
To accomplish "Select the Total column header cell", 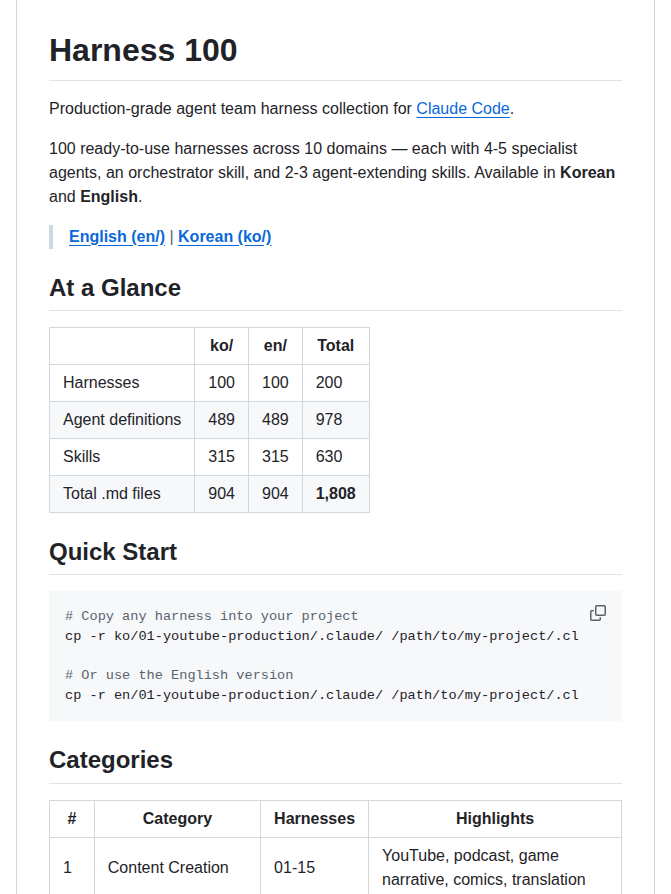I will [x=336, y=346].
